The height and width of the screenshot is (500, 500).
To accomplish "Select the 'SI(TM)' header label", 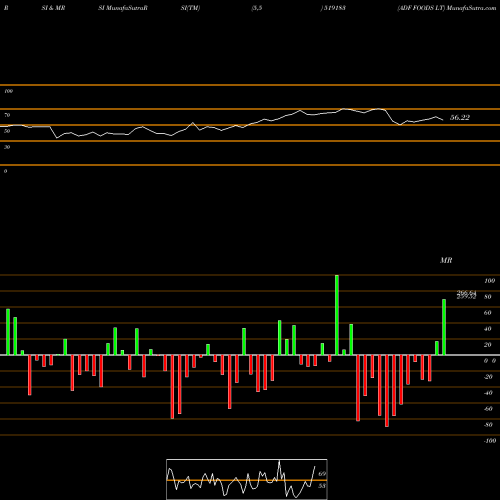I will [190, 8].
